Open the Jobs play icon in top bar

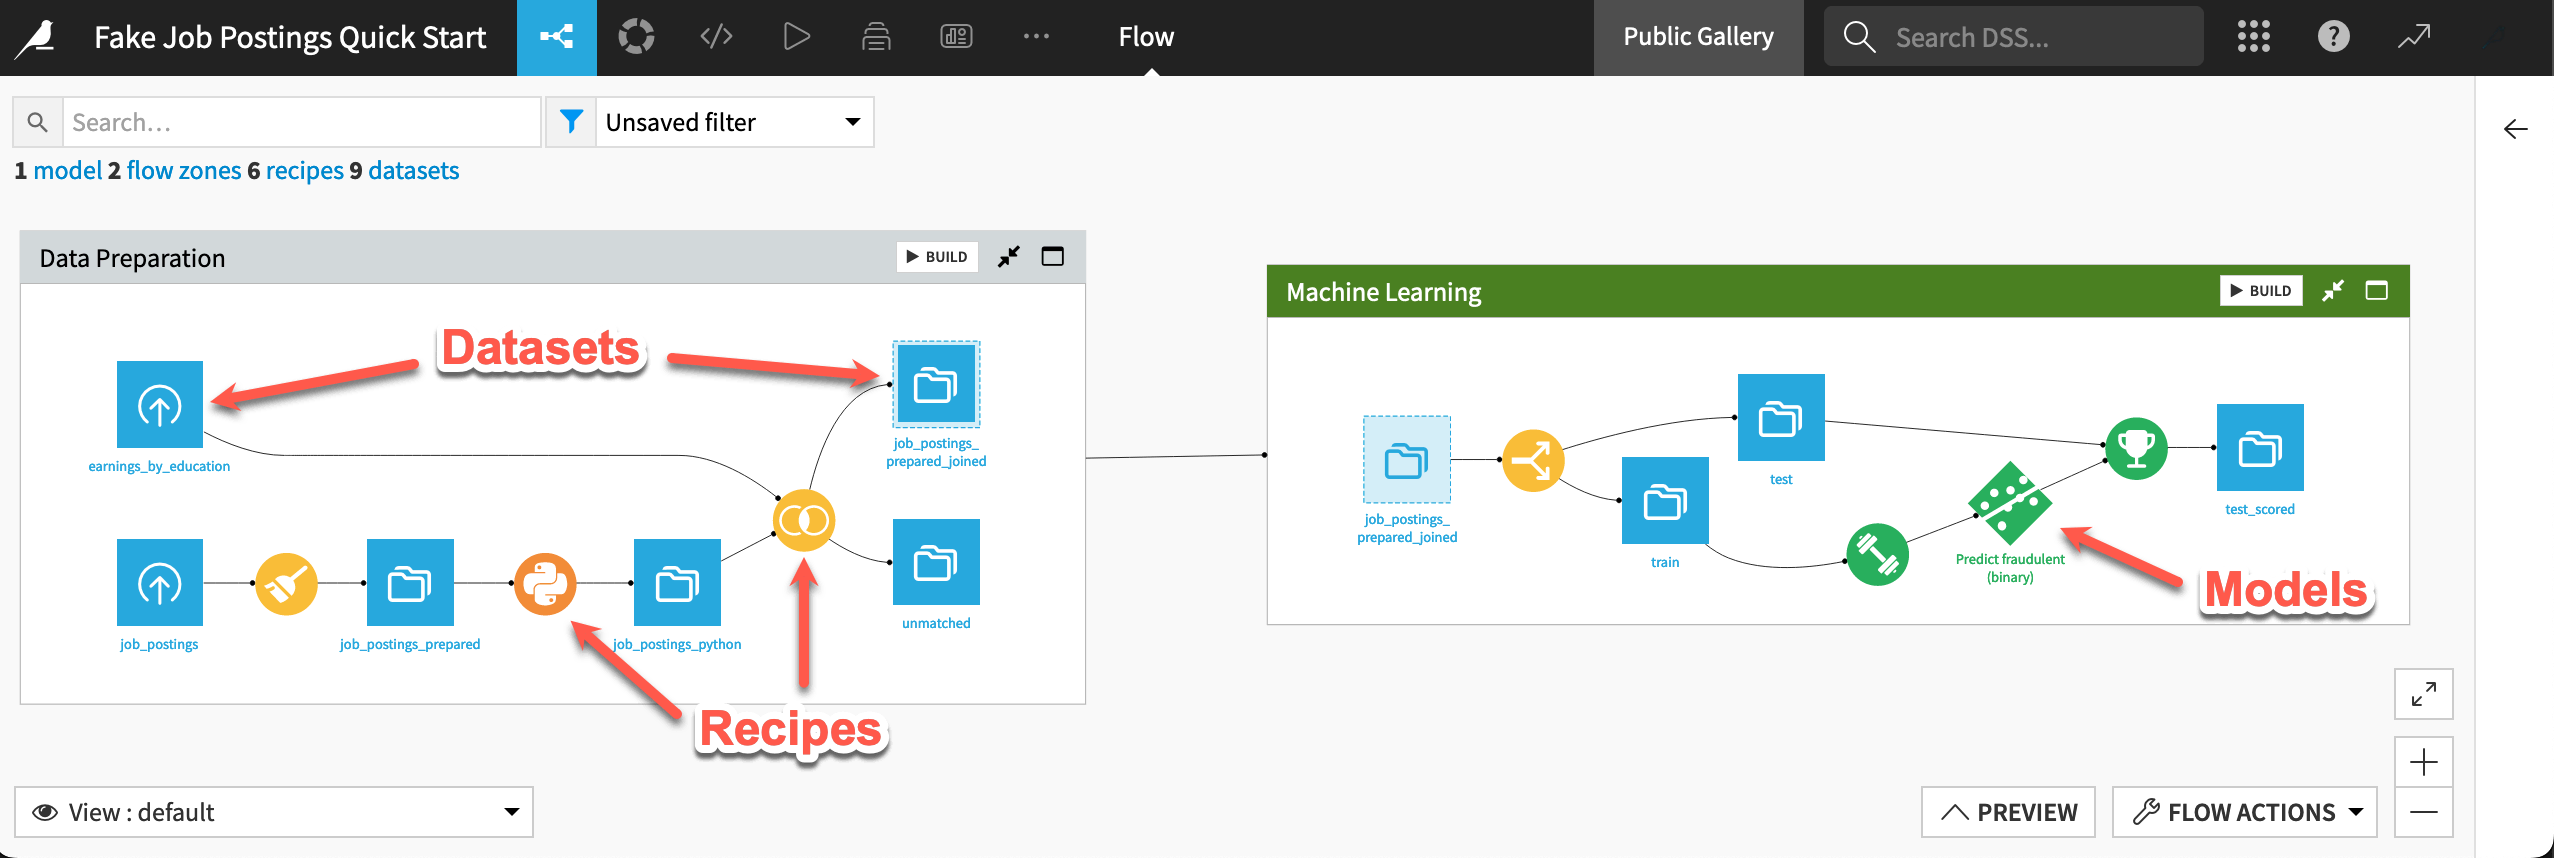pos(796,37)
